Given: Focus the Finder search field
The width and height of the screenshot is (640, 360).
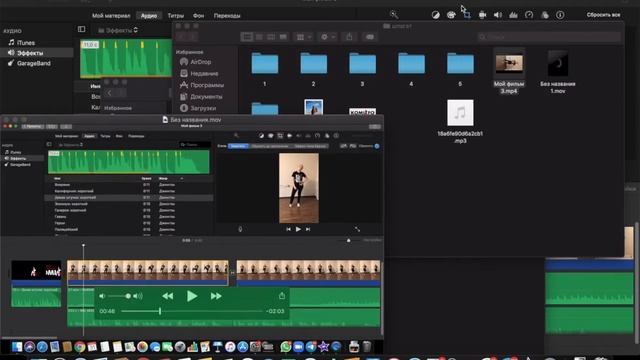Looking at the screenshot, I should click(549, 37).
